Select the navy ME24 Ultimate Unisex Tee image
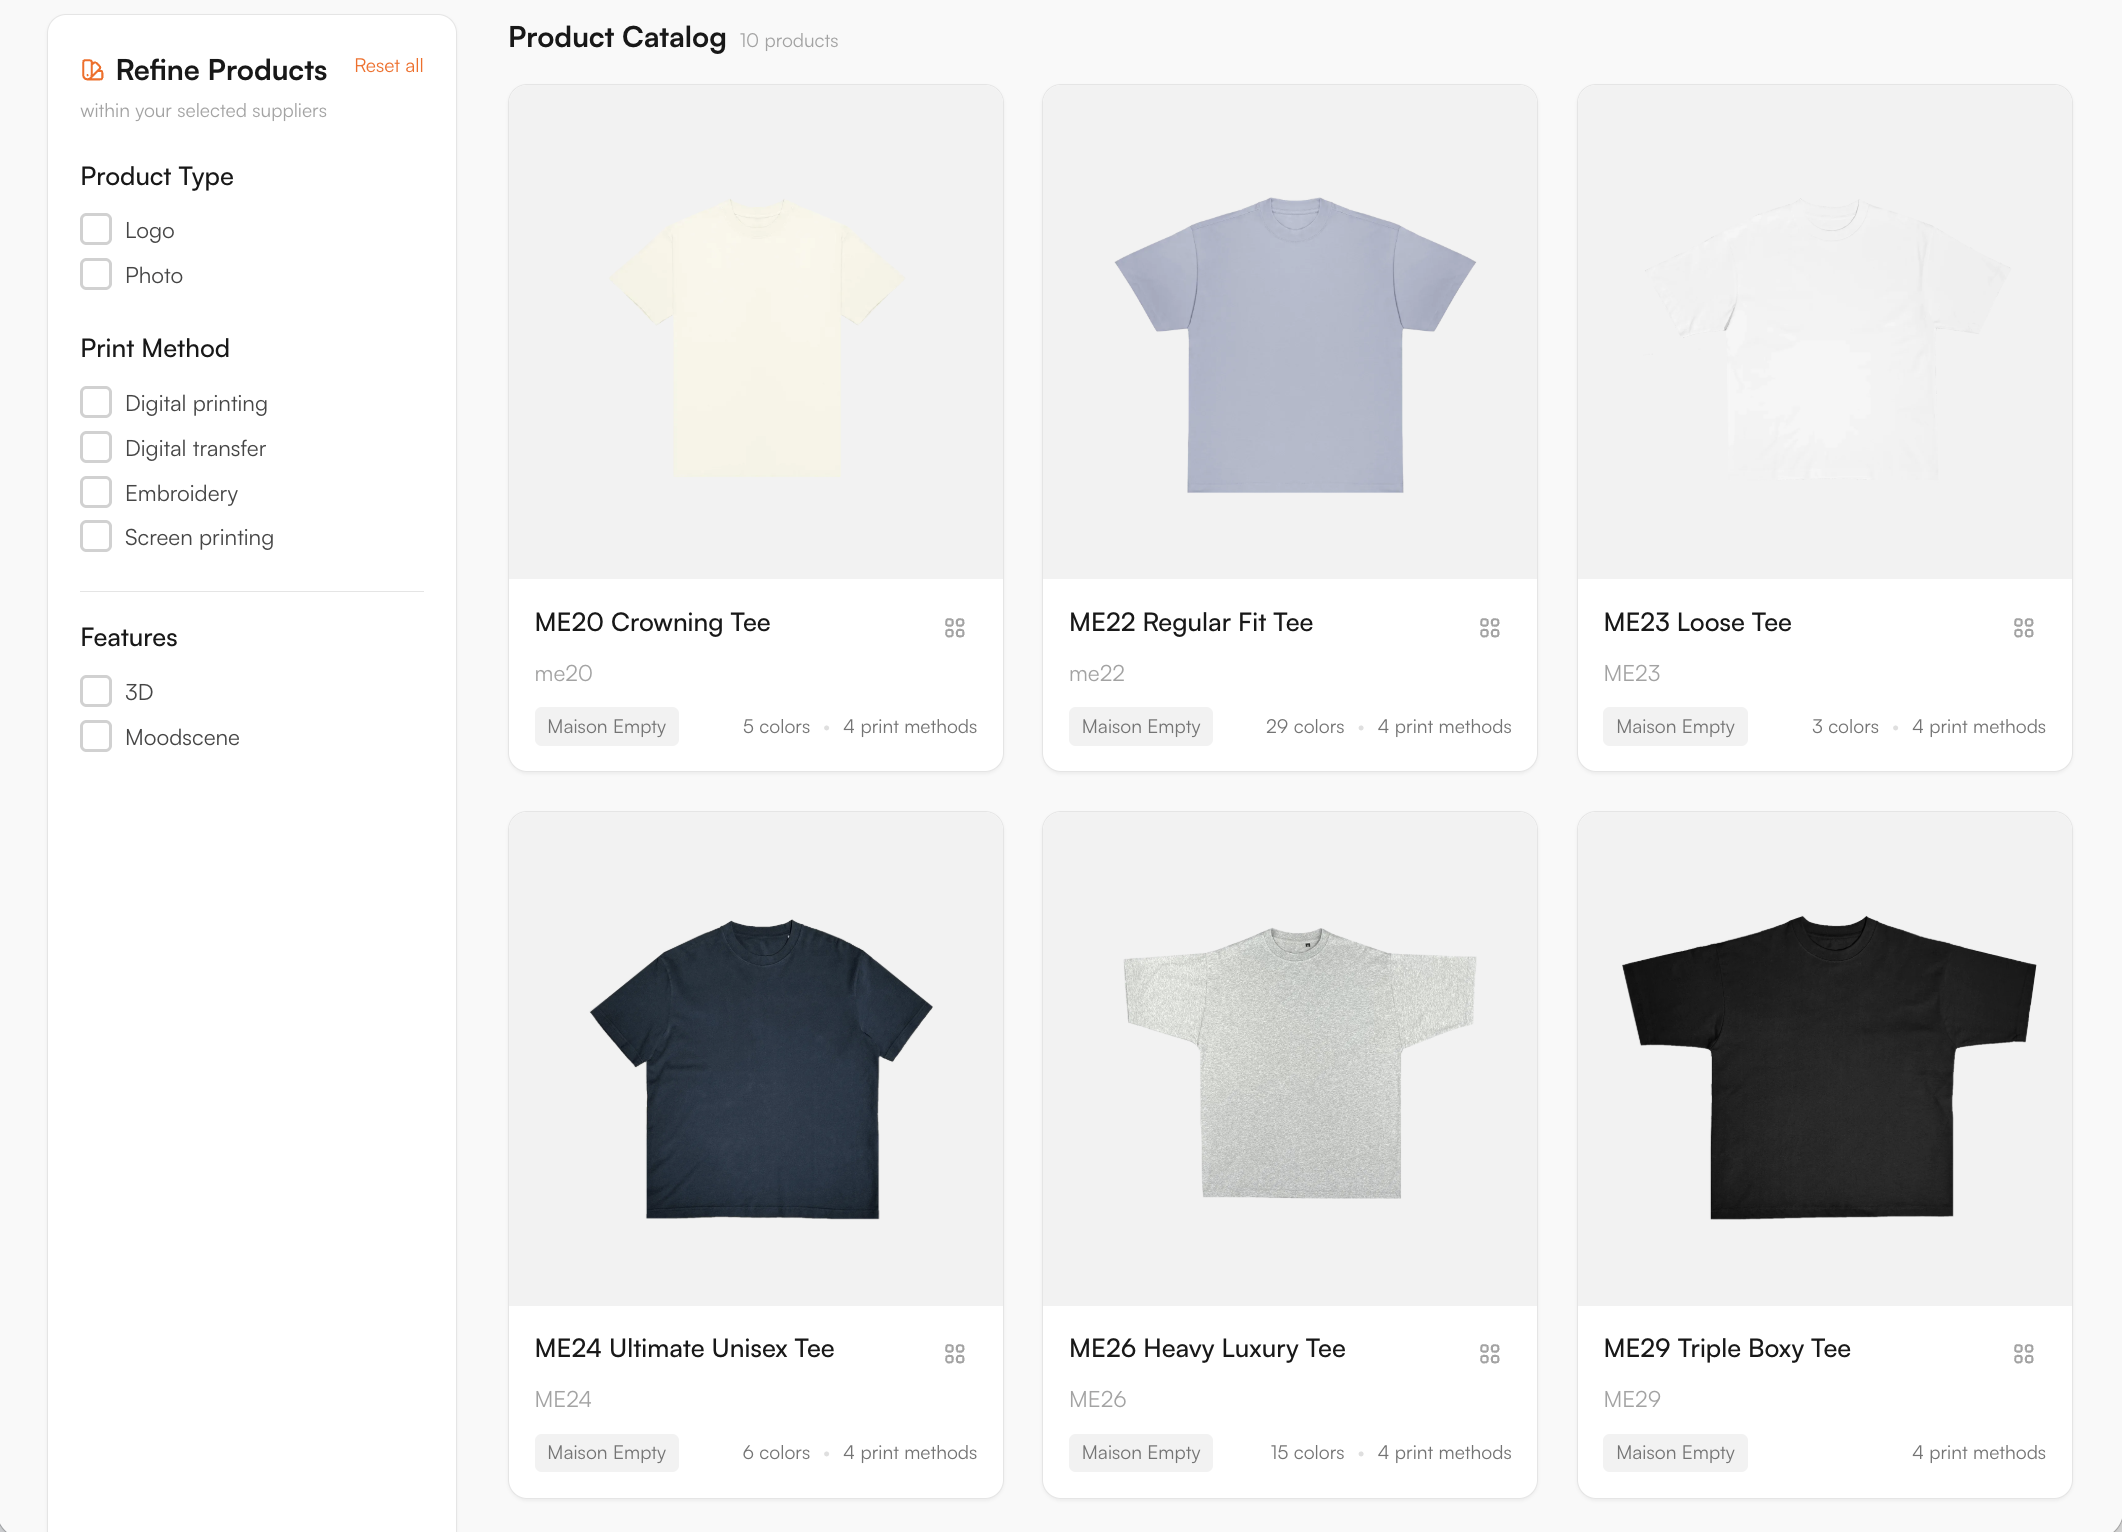This screenshot has height=1532, width=2122. (756, 1059)
